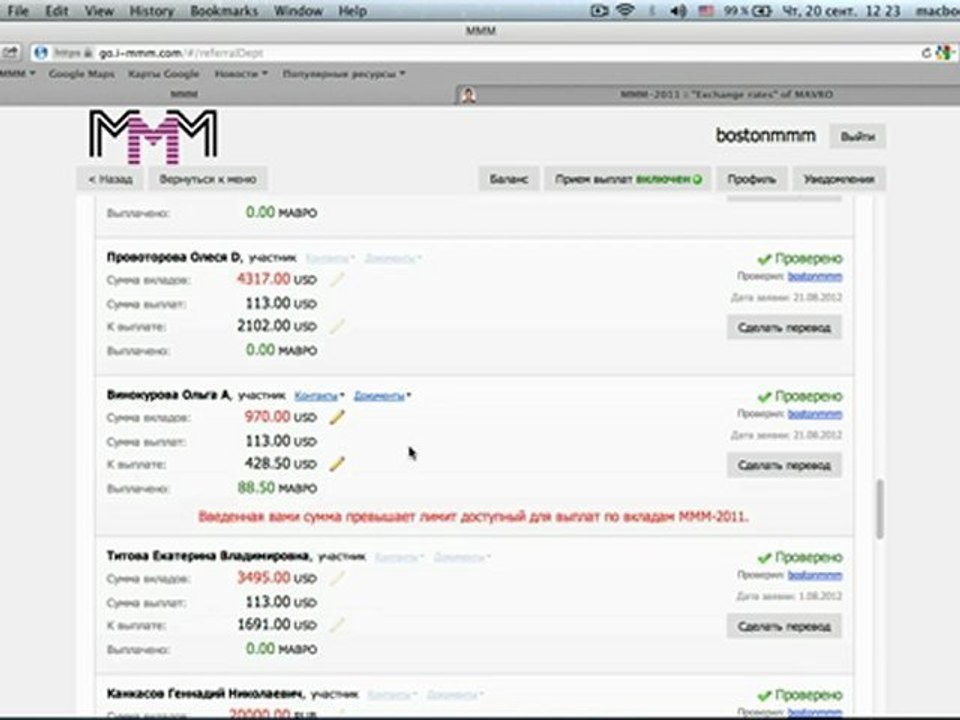The image size is (960, 720).
Task: Open Новости bookmarks dropdown
Action: click(x=241, y=73)
